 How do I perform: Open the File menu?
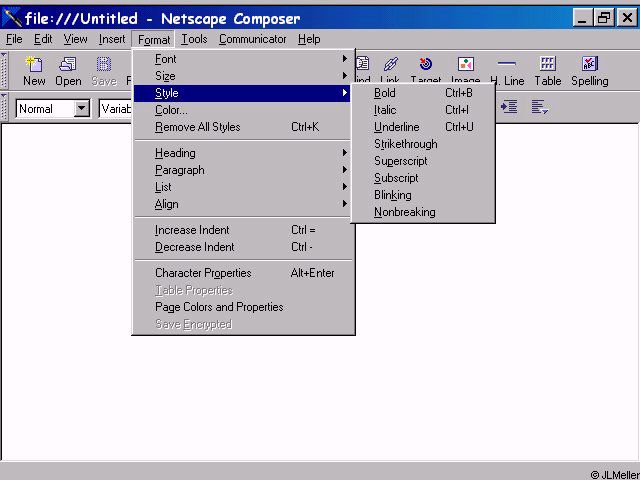tap(14, 39)
